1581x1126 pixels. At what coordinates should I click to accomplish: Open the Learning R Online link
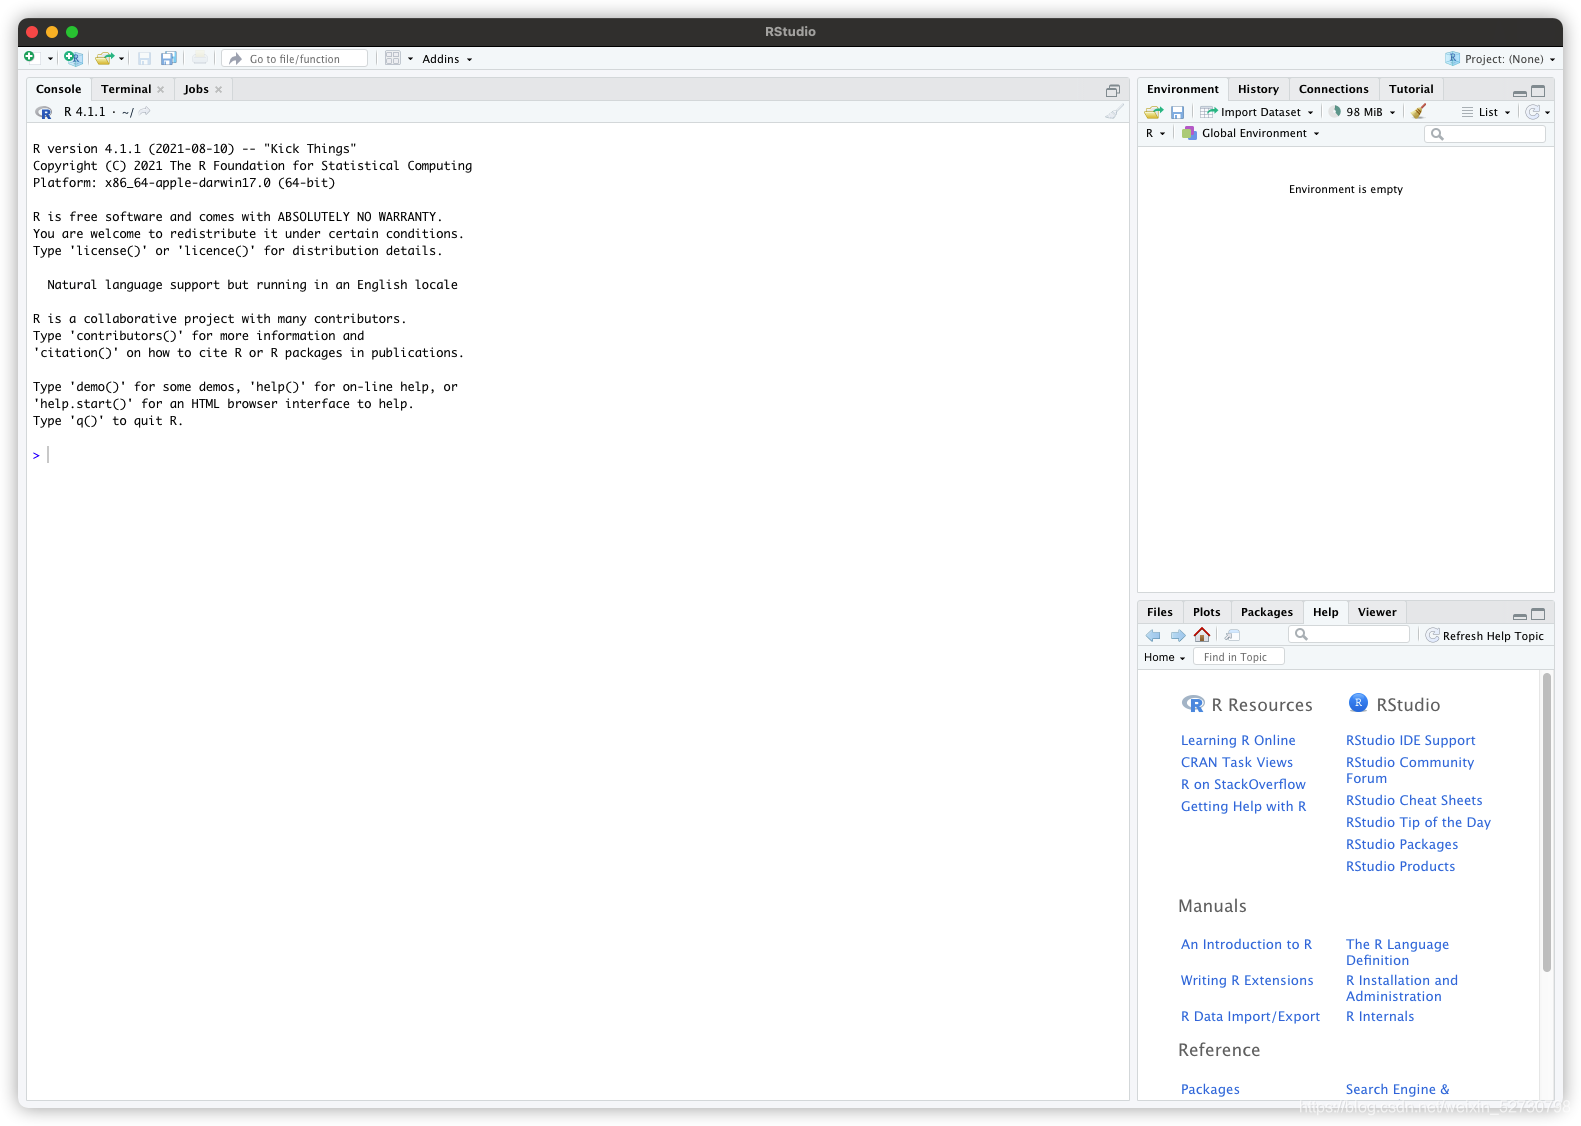(x=1238, y=740)
